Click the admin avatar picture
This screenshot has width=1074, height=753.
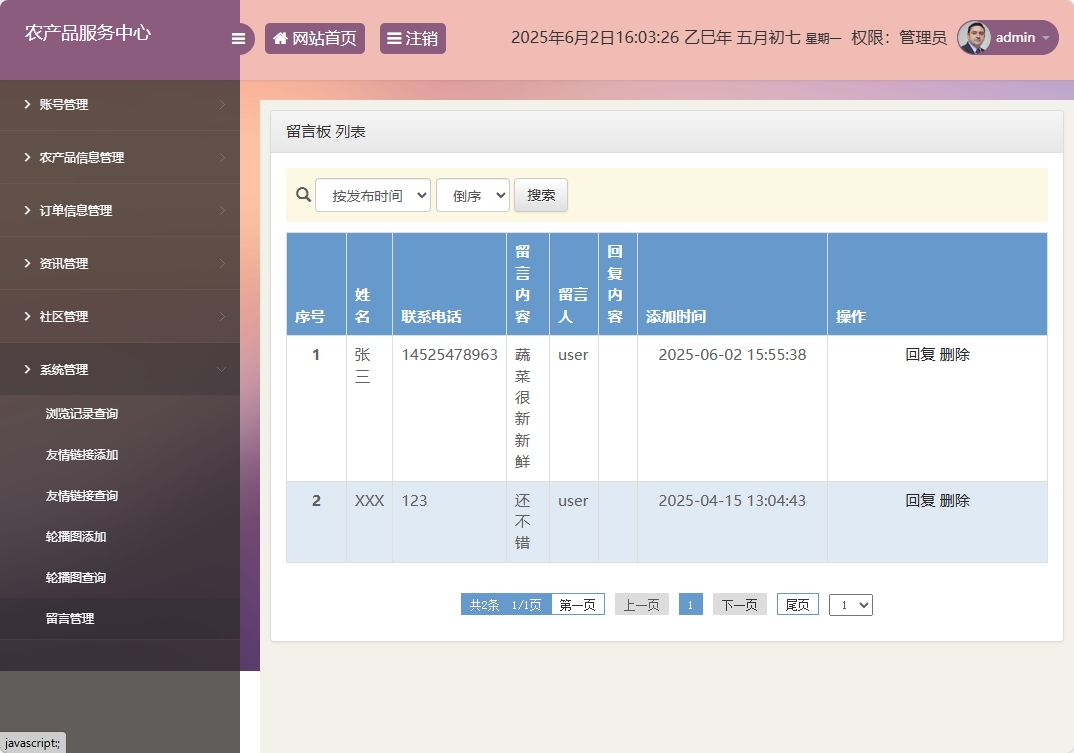pyautogui.click(x=972, y=38)
